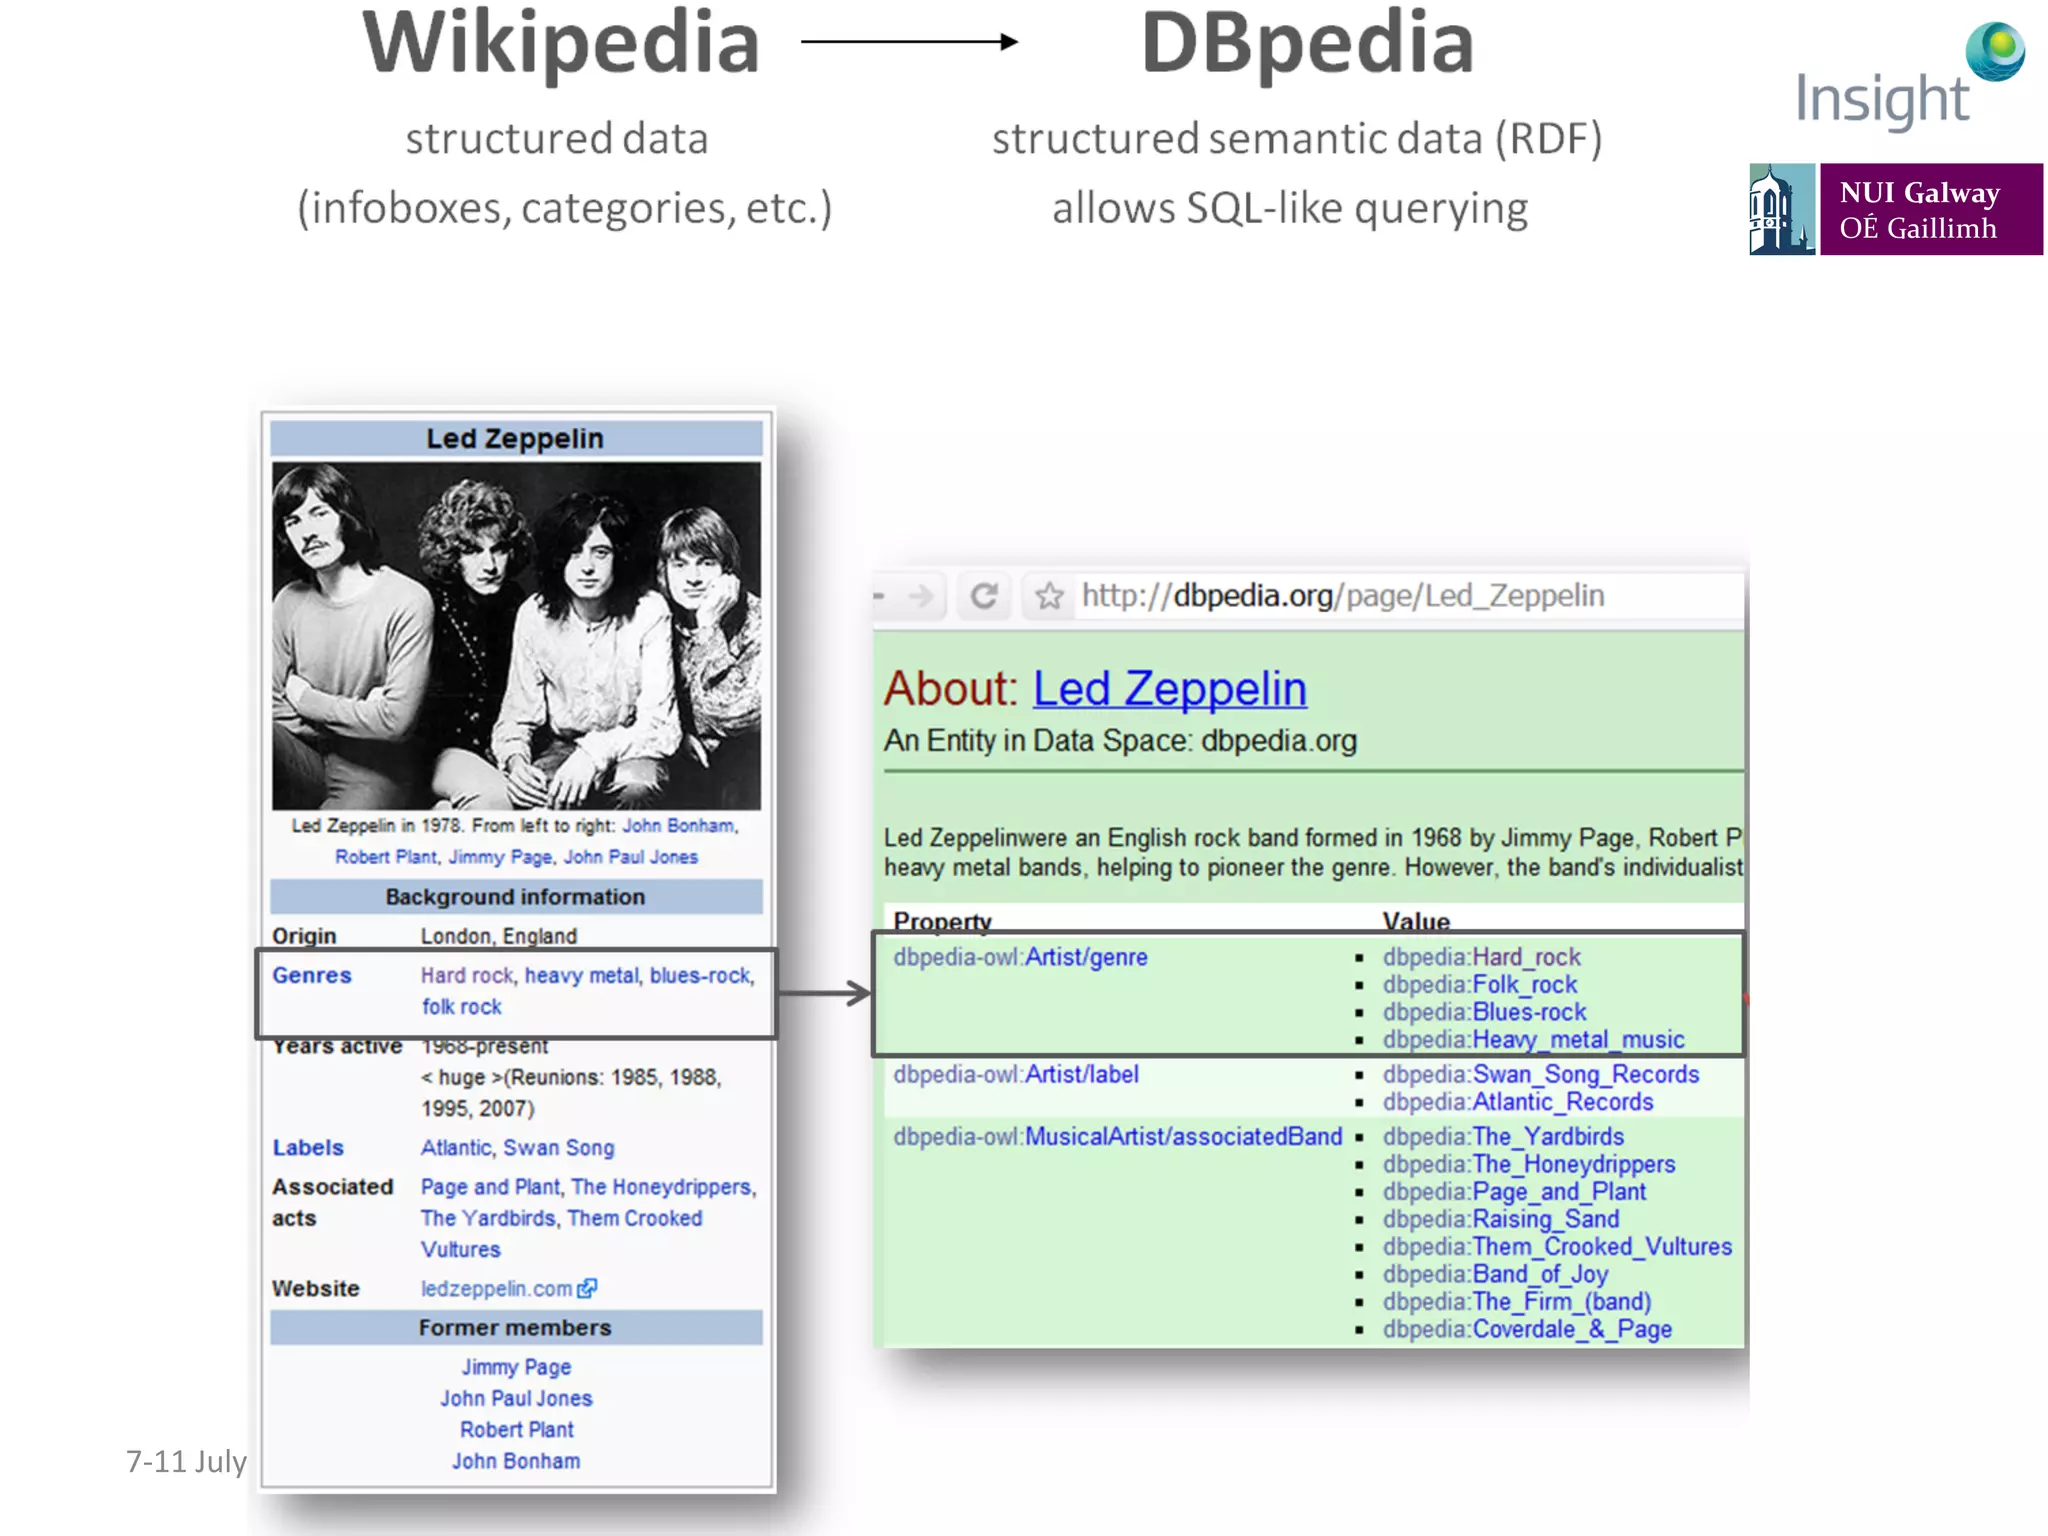
Task: Open Jimmy Page under Former members
Action: [x=516, y=1367]
